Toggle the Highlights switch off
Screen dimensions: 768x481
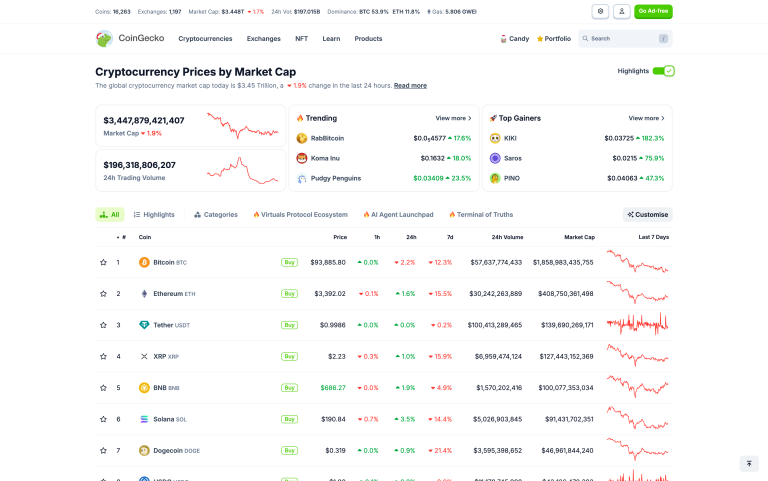click(664, 71)
